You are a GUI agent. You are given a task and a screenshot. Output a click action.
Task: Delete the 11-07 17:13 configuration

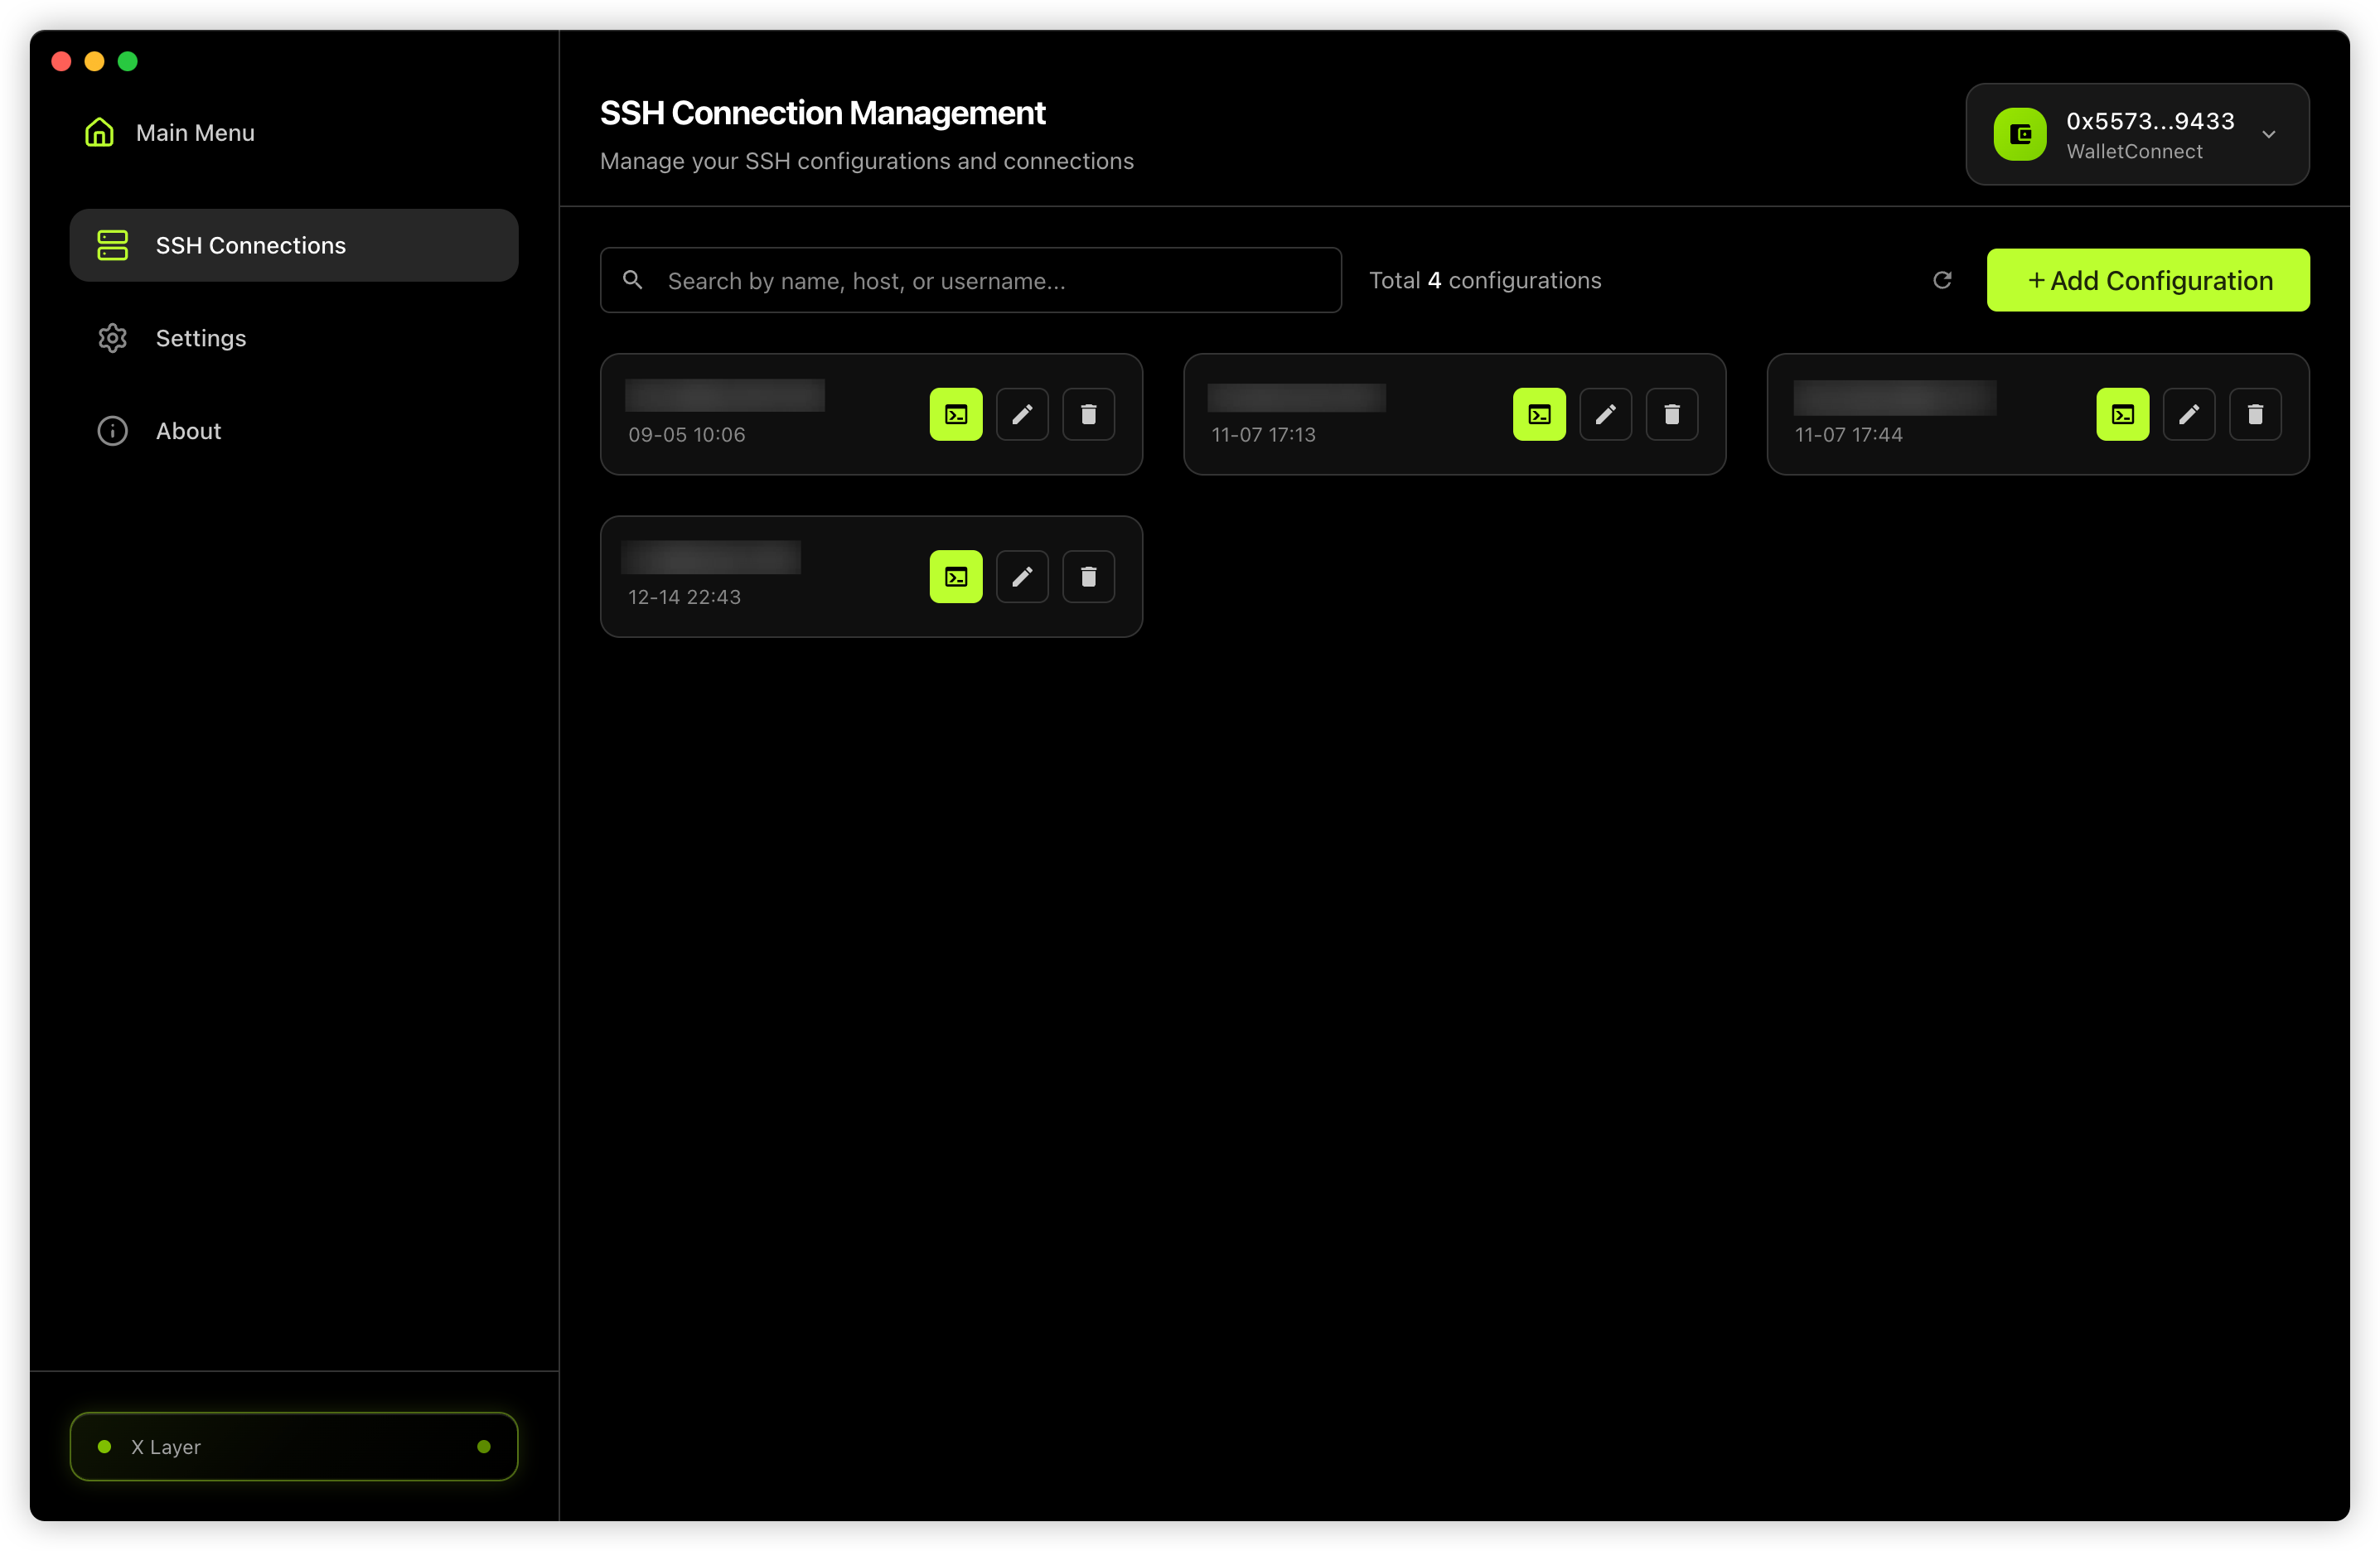coord(1671,414)
